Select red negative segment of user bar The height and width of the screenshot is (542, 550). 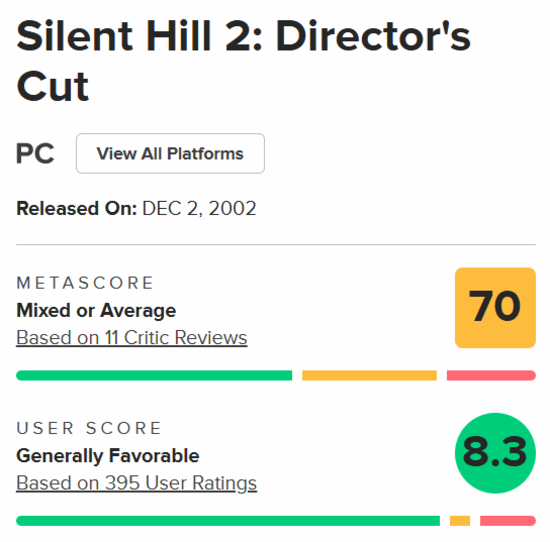(508, 521)
